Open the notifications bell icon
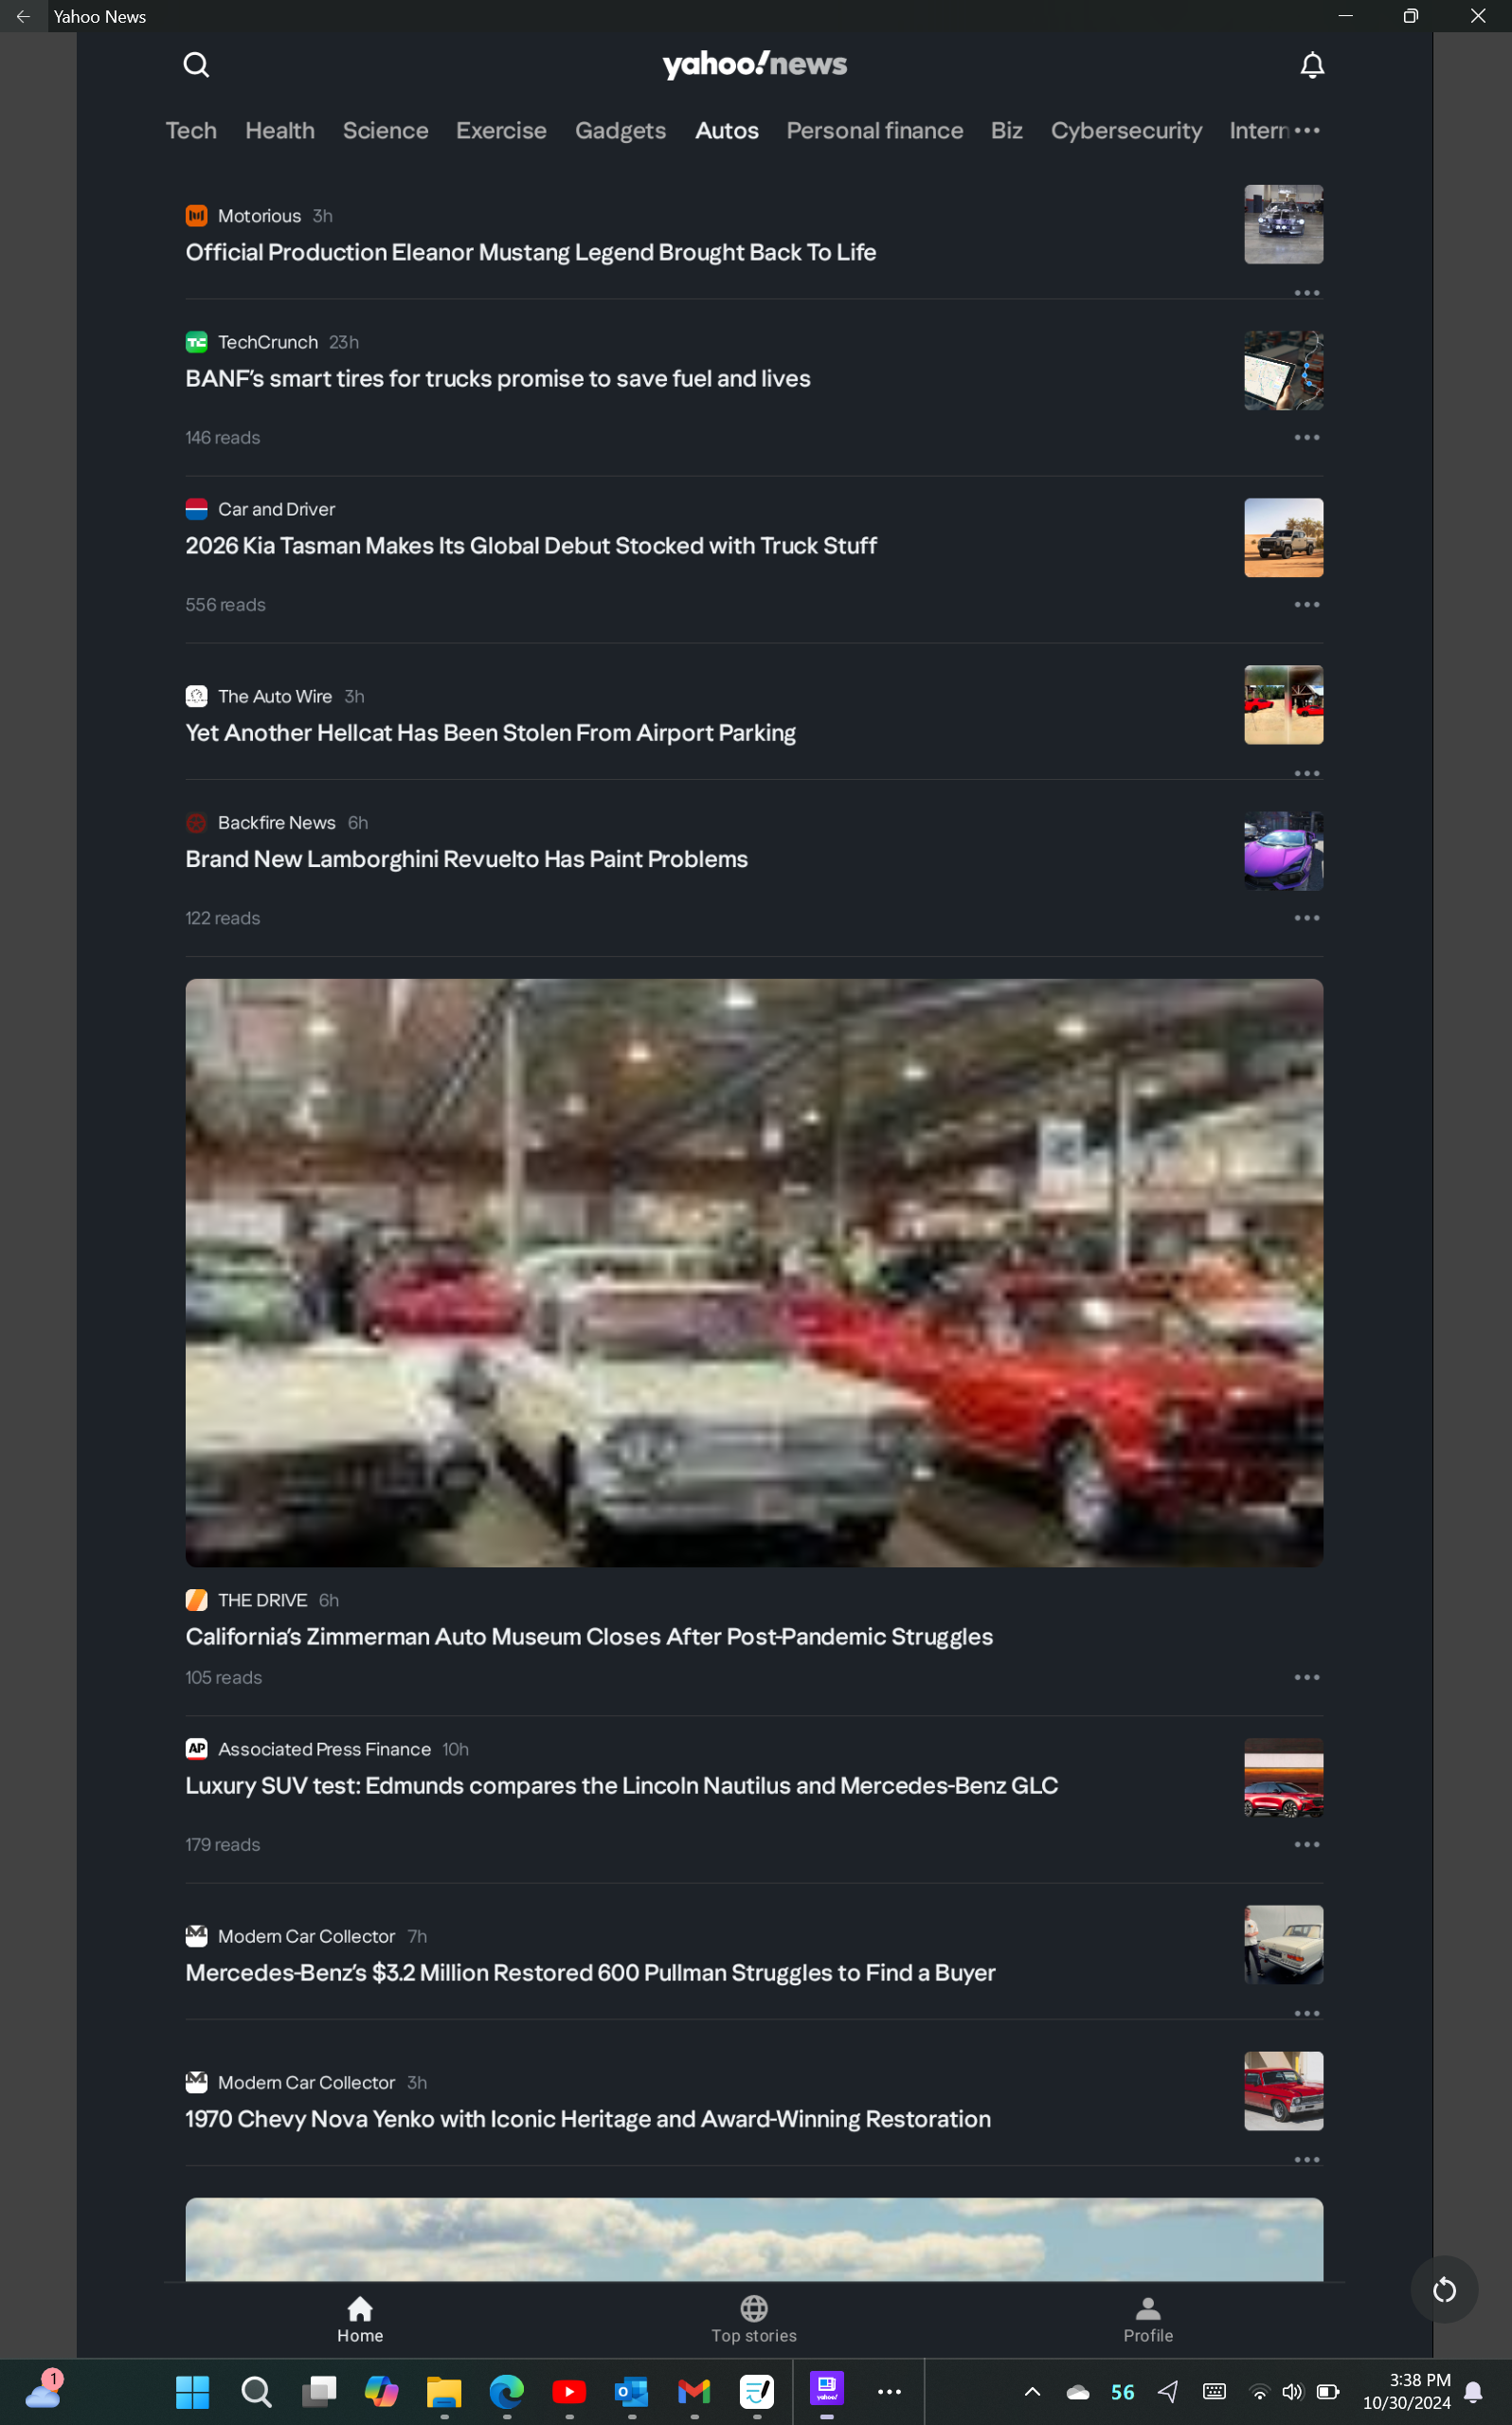 click(1312, 65)
